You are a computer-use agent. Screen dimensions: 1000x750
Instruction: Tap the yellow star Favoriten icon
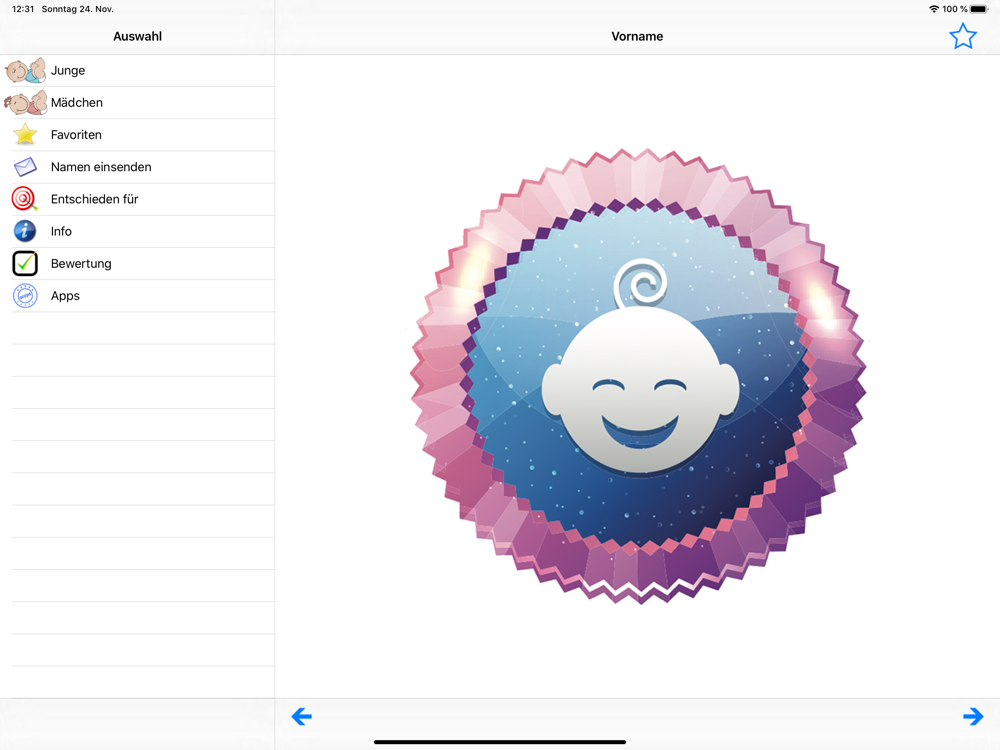tap(25, 135)
